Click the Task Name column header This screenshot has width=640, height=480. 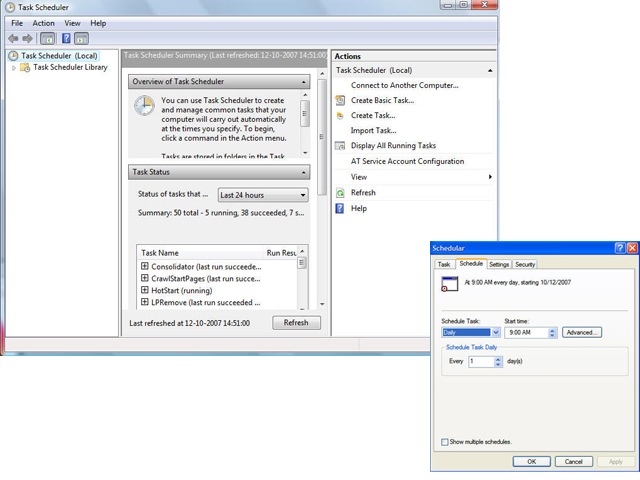pyautogui.click(x=201, y=253)
